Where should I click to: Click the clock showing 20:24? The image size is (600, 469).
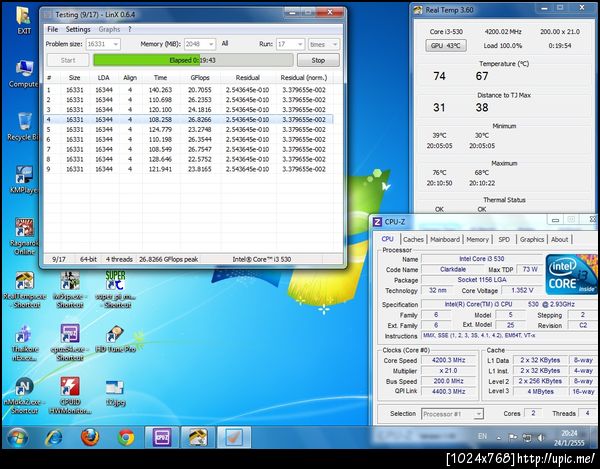click(x=569, y=433)
